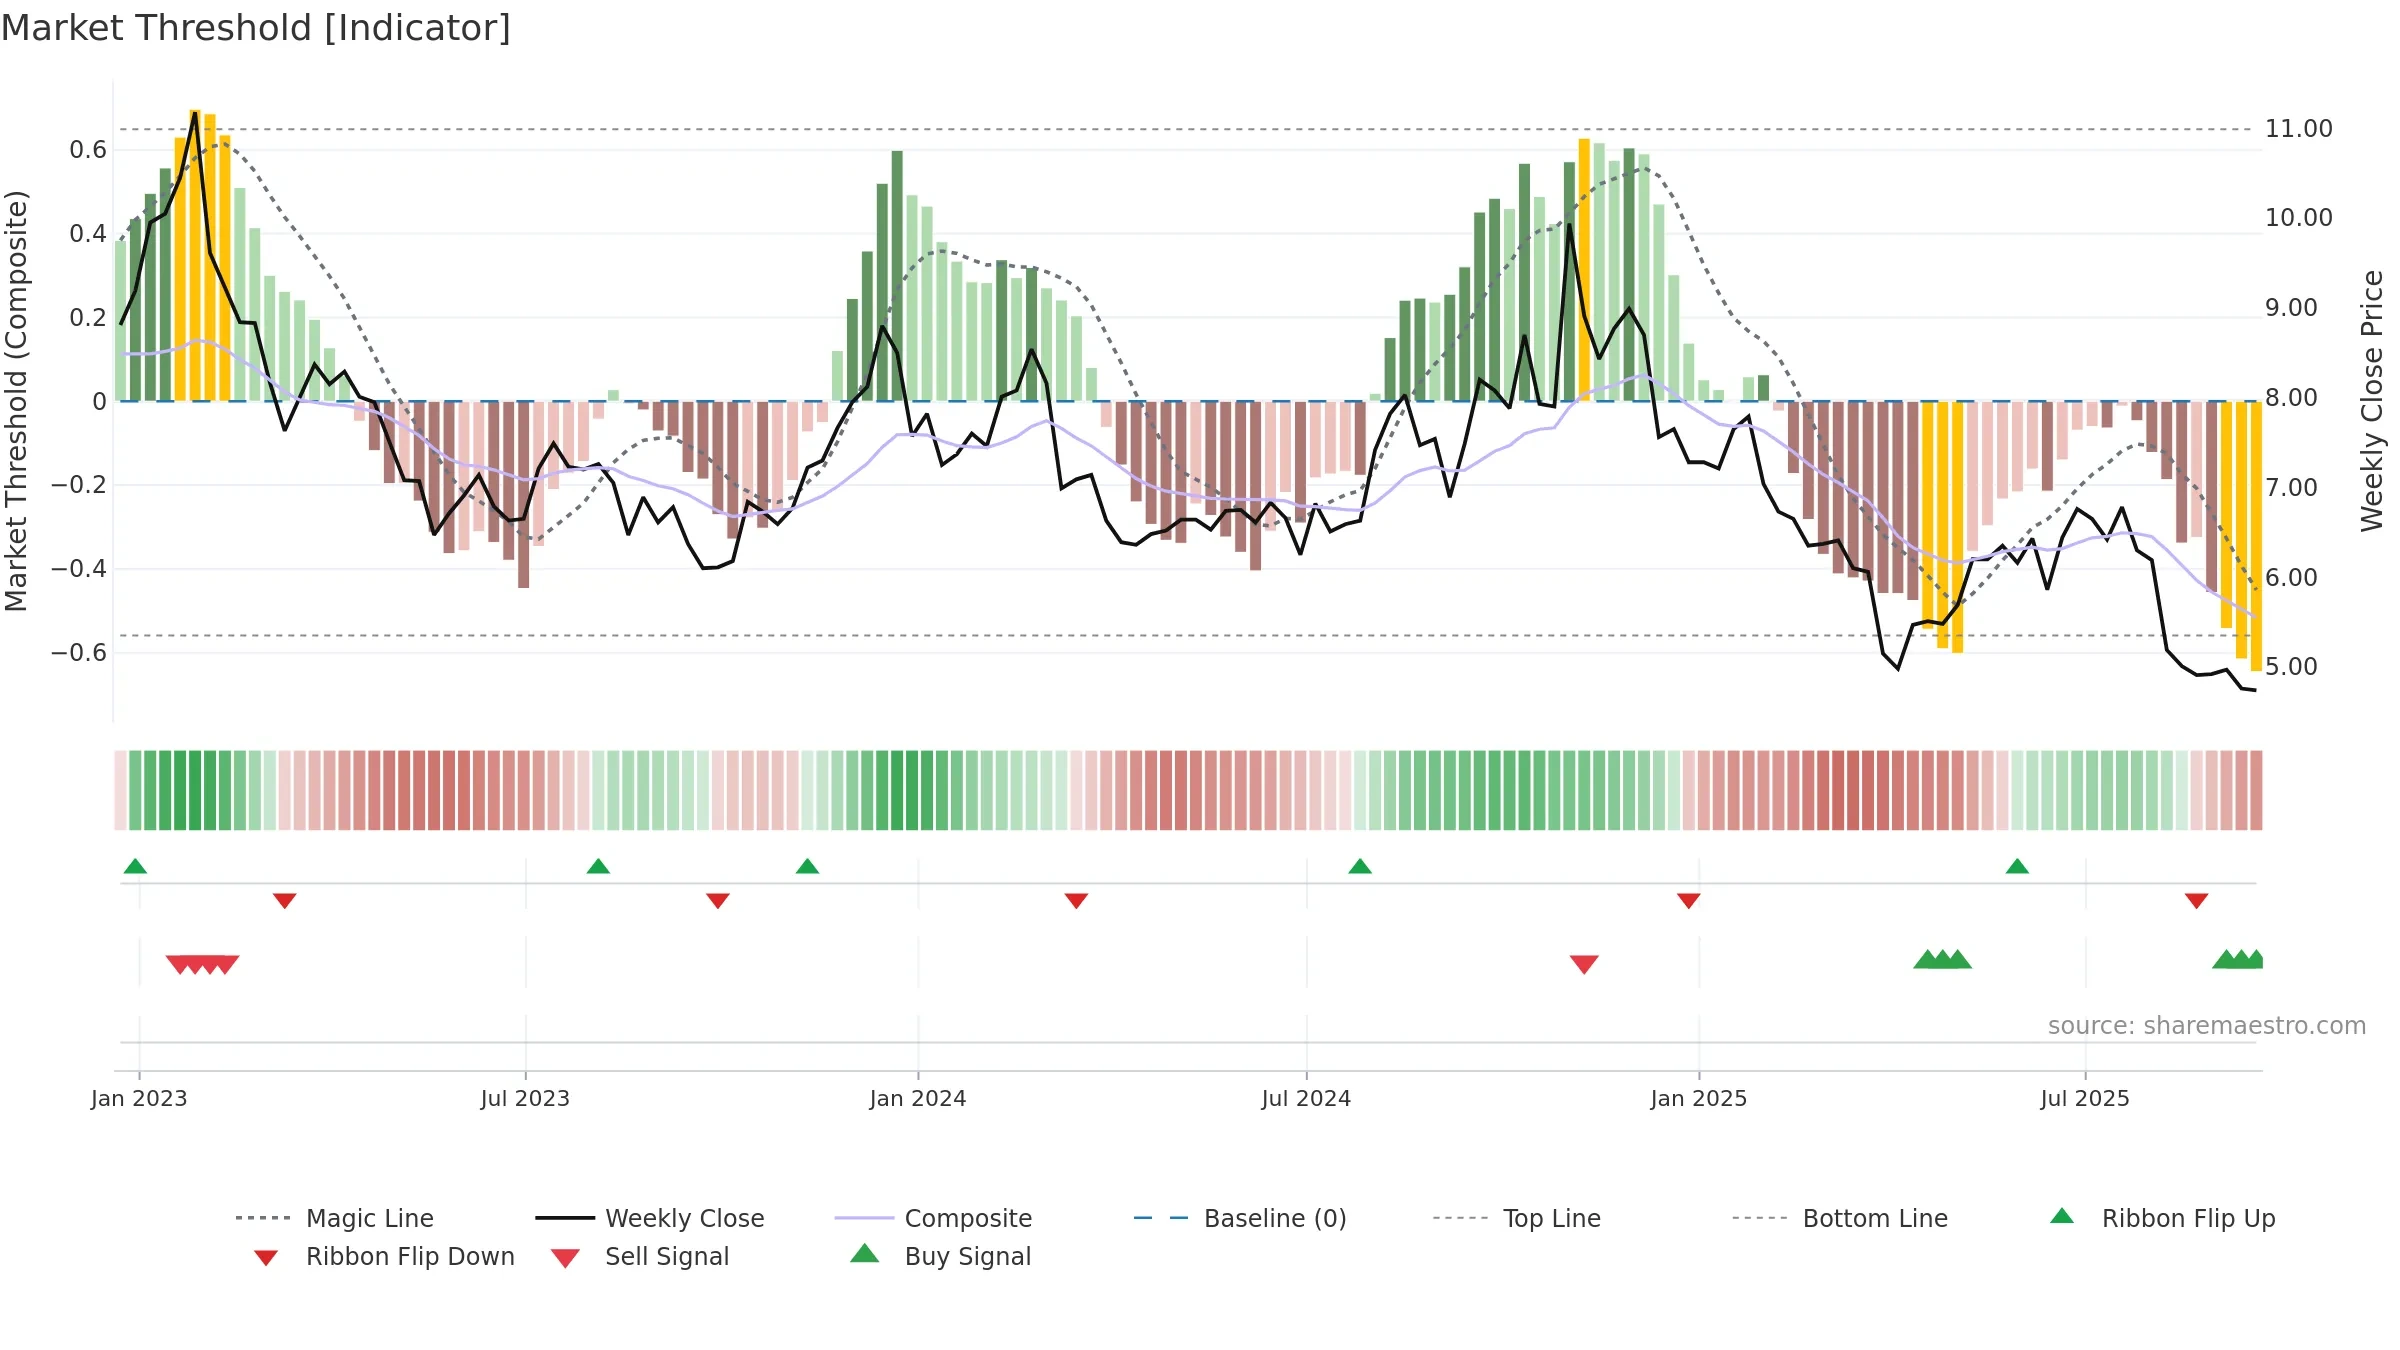This screenshot has height=1350, width=2400.
Task: Click the 'Market Threshold (Composite)' axis title
Action: pos(16,400)
